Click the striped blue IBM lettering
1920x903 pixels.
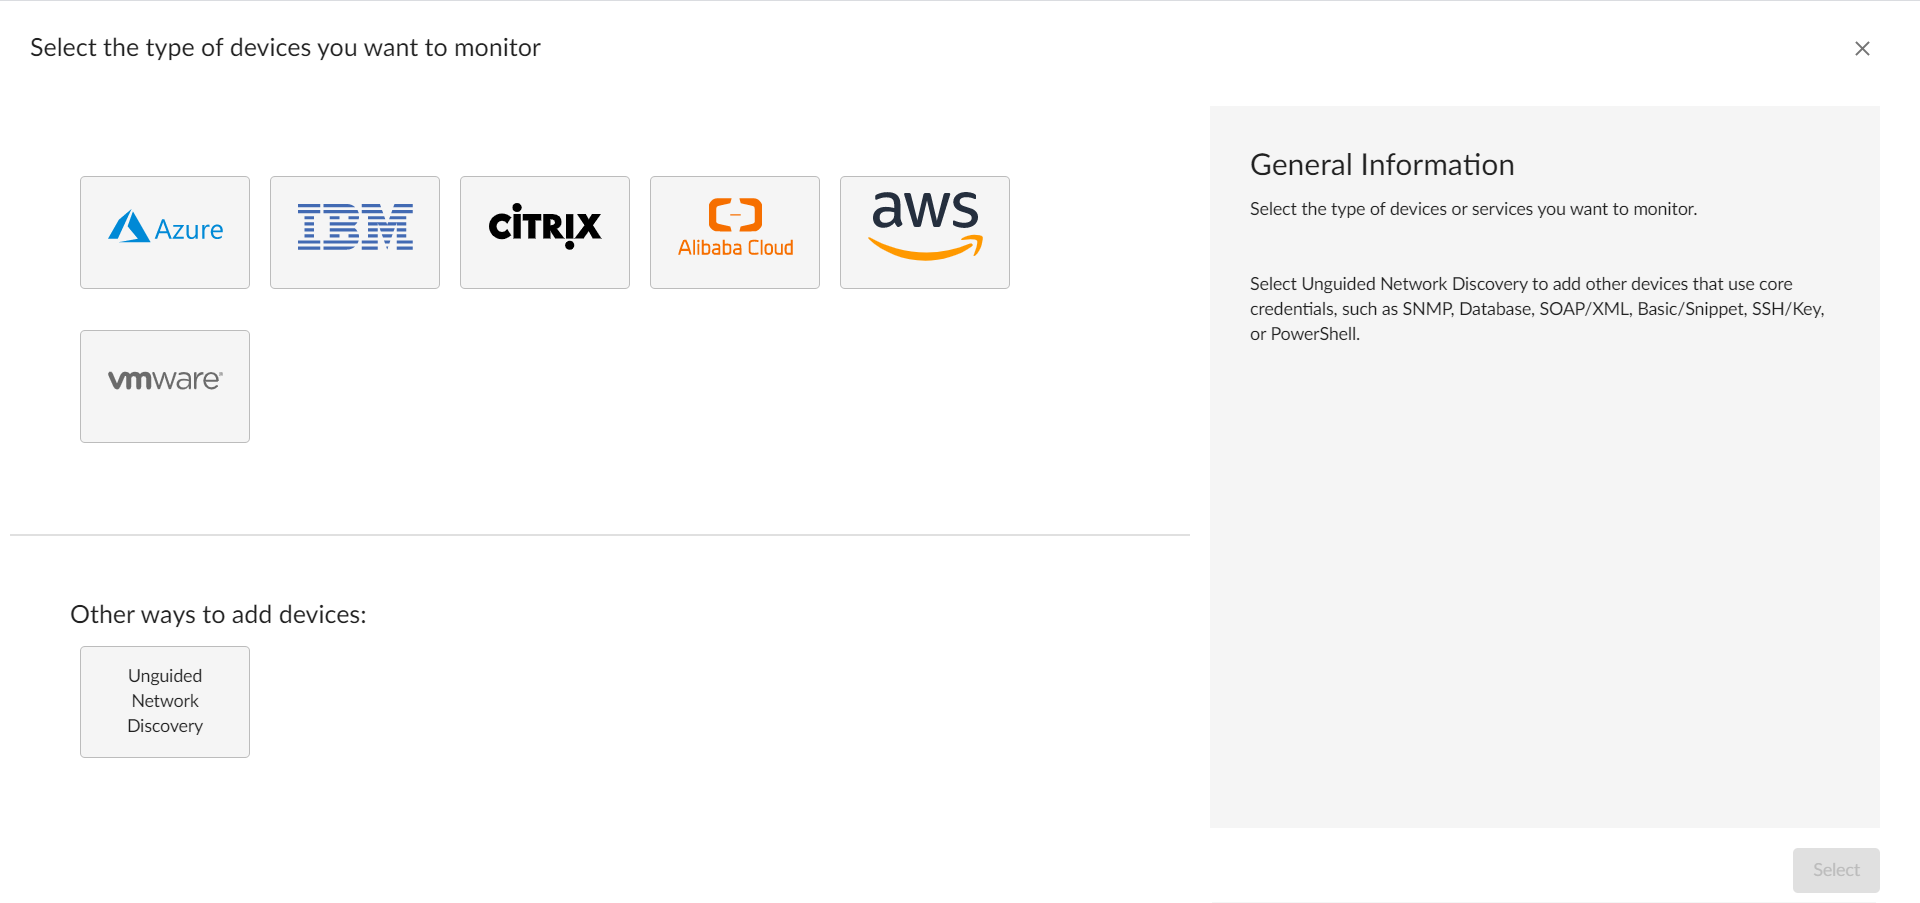click(x=355, y=226)
